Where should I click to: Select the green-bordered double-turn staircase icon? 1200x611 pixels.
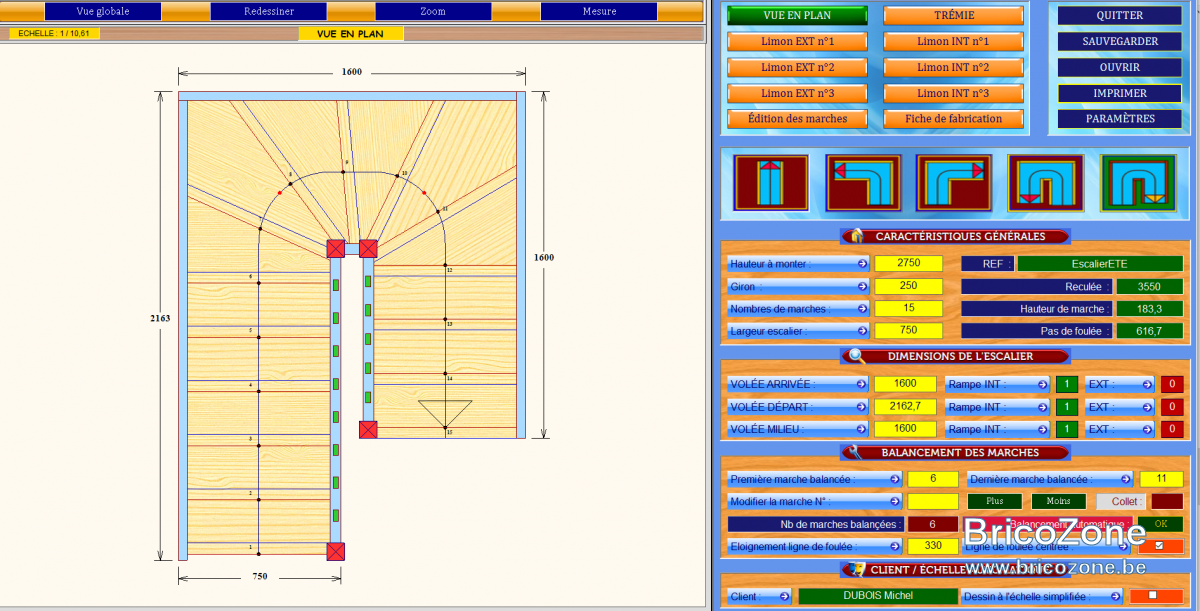click(x=1138, y=182)
